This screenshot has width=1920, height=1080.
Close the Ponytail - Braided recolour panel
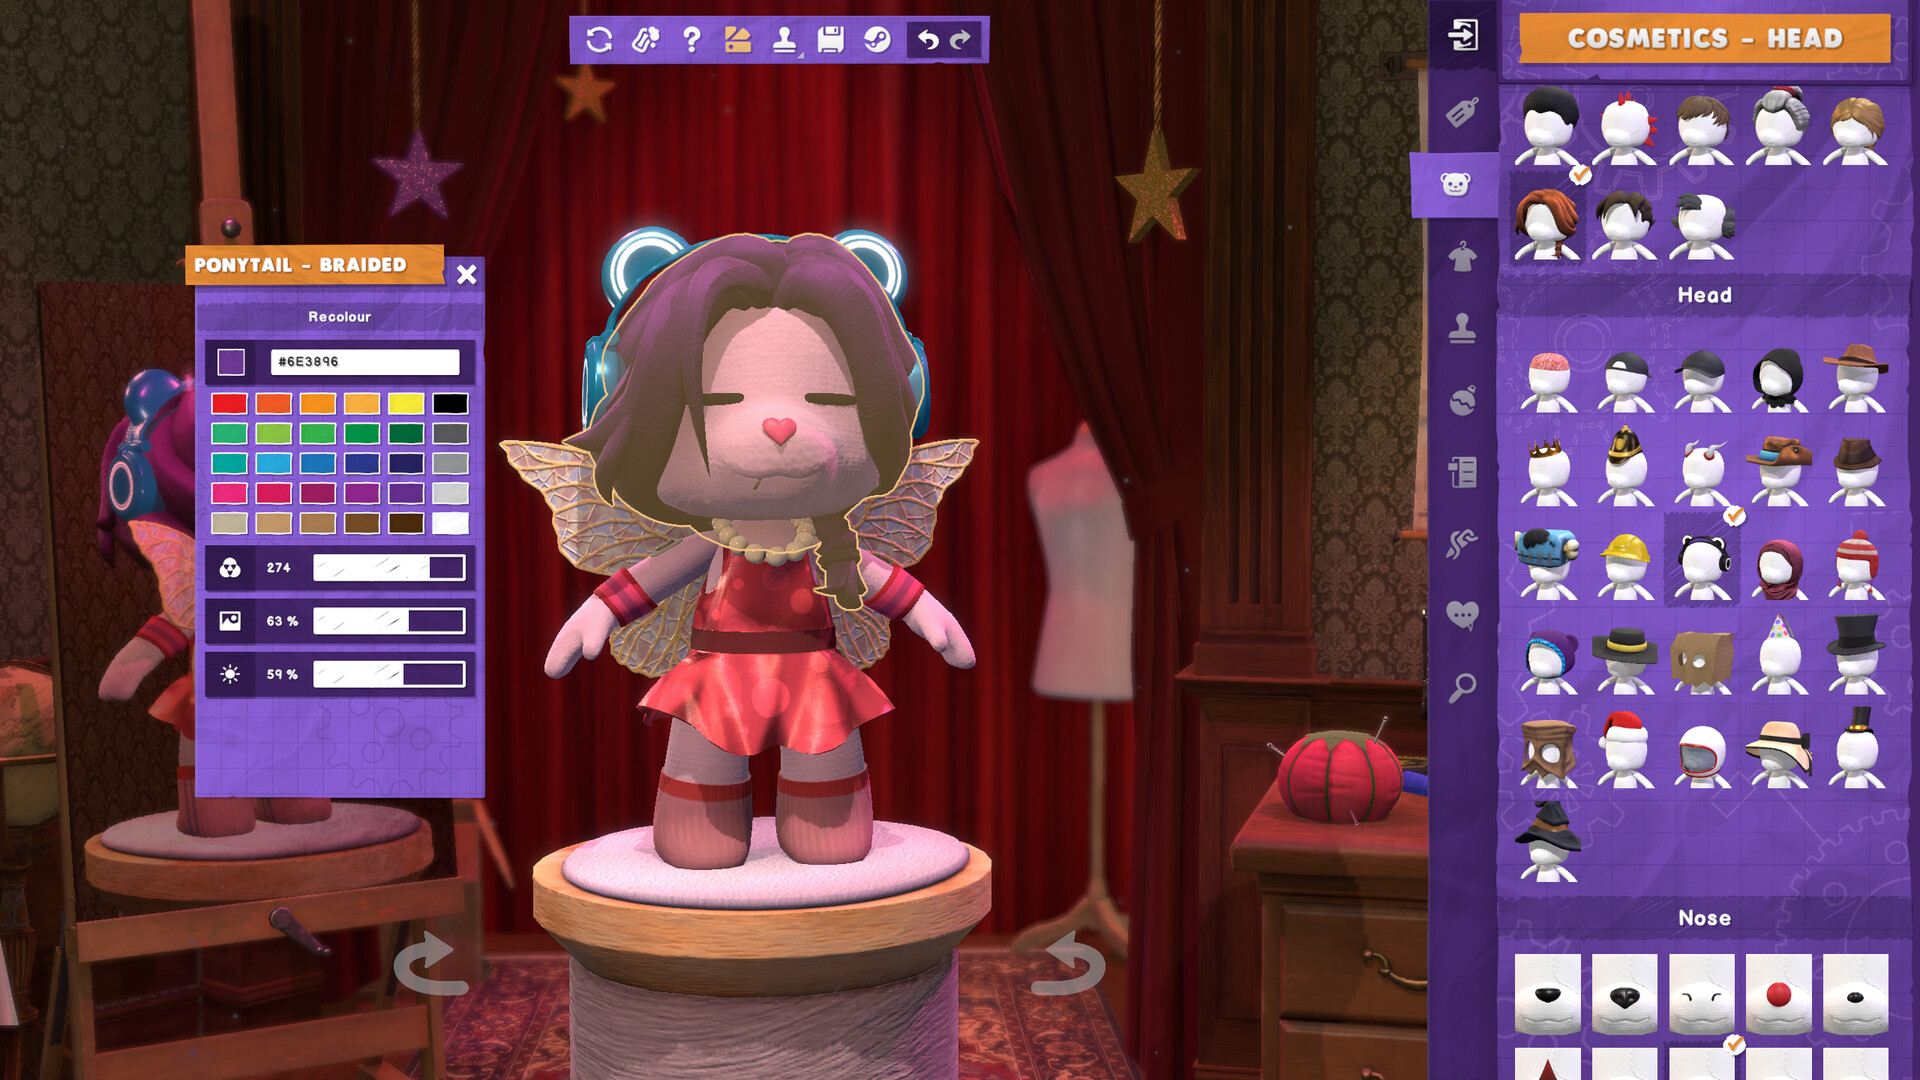(x=466, y=275)
